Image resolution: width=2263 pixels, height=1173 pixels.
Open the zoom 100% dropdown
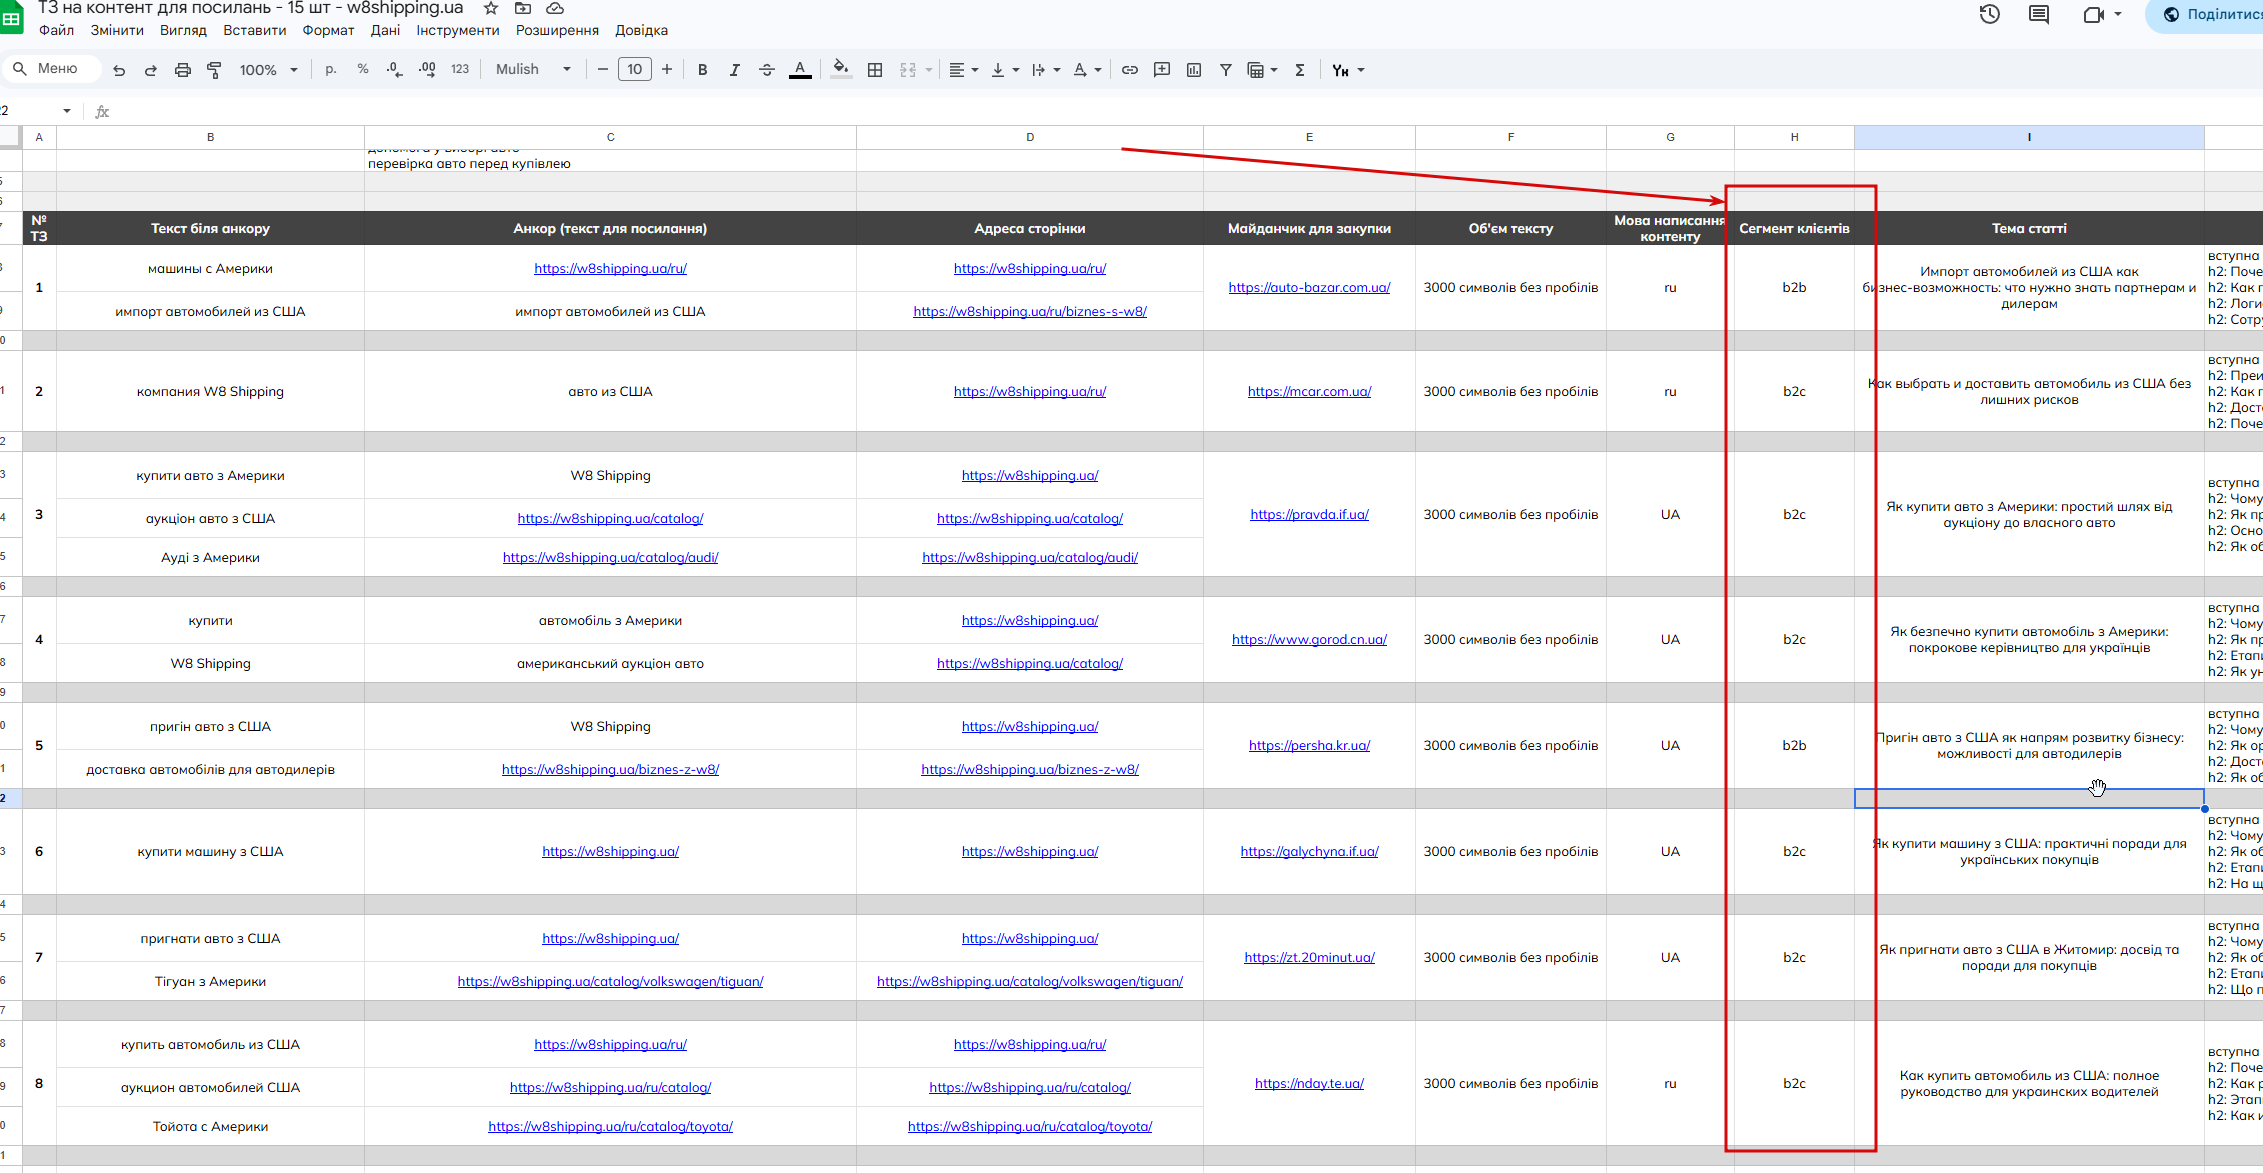coord(268,70)
